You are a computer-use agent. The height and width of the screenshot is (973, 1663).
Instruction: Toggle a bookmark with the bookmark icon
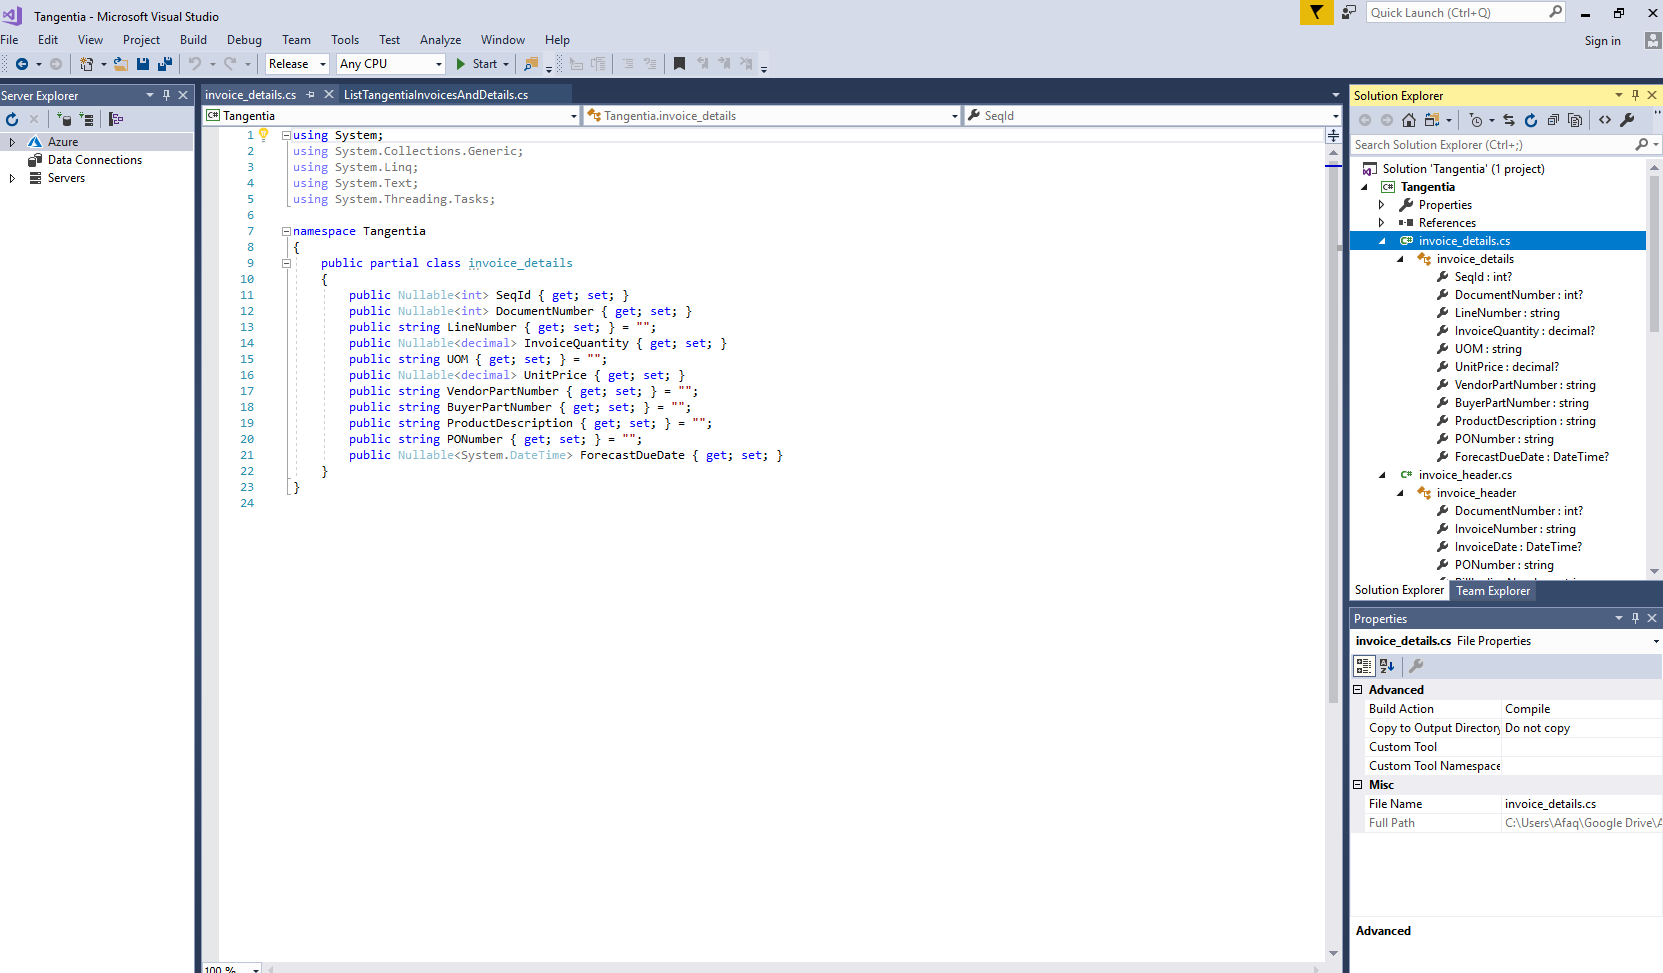[679, 64]
